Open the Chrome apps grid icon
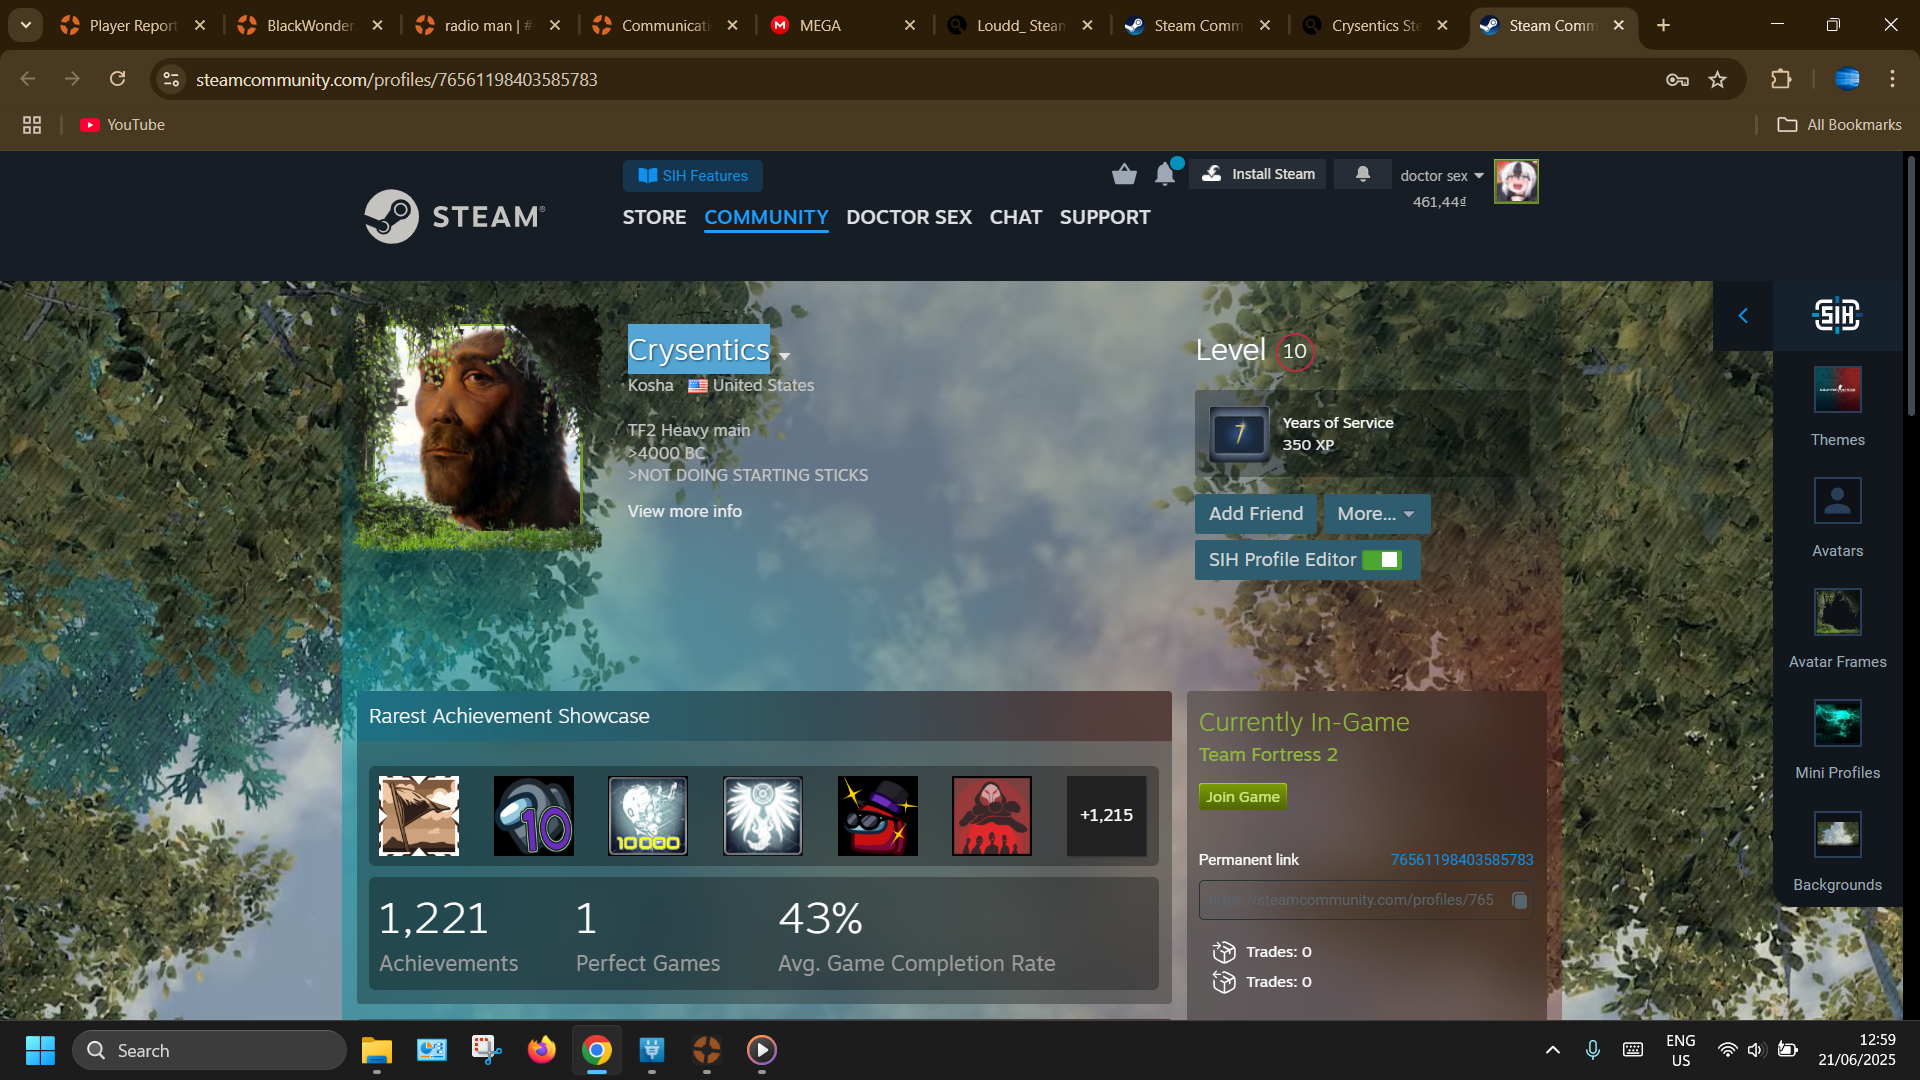Image resolution: width=1920 pixels, height=1080 pixels. click(32, 125)
